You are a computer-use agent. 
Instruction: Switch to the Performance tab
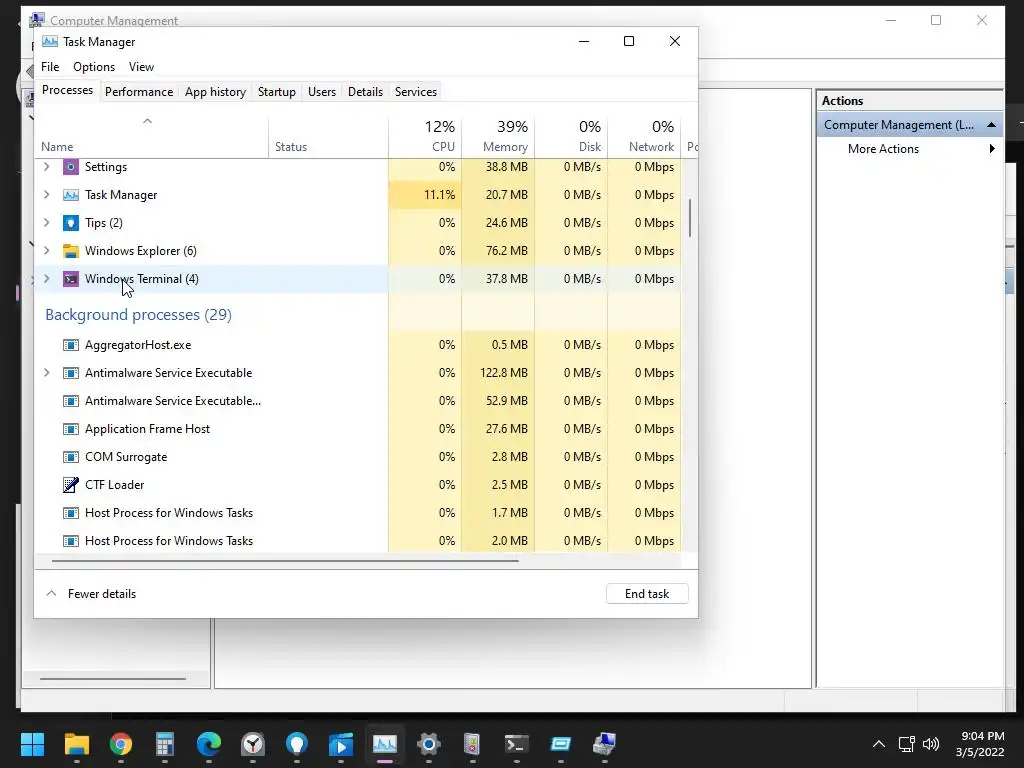point(139,92)
